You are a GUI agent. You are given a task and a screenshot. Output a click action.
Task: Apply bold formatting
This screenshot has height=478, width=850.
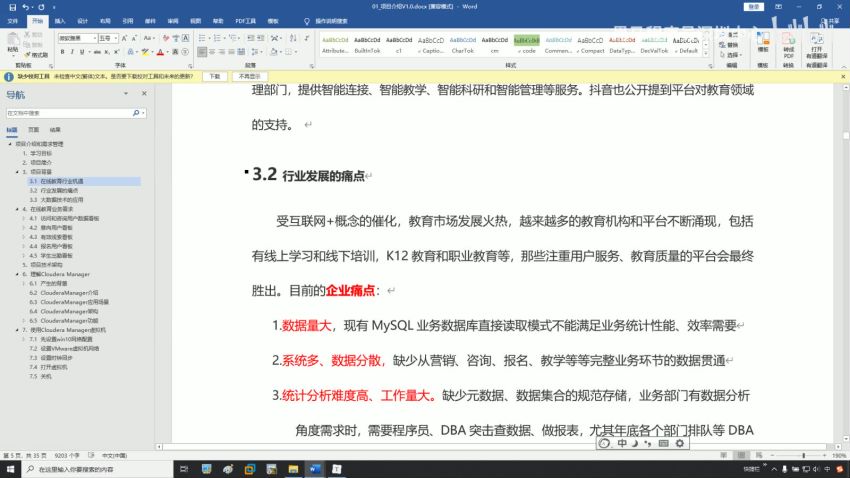pos(62,52)
